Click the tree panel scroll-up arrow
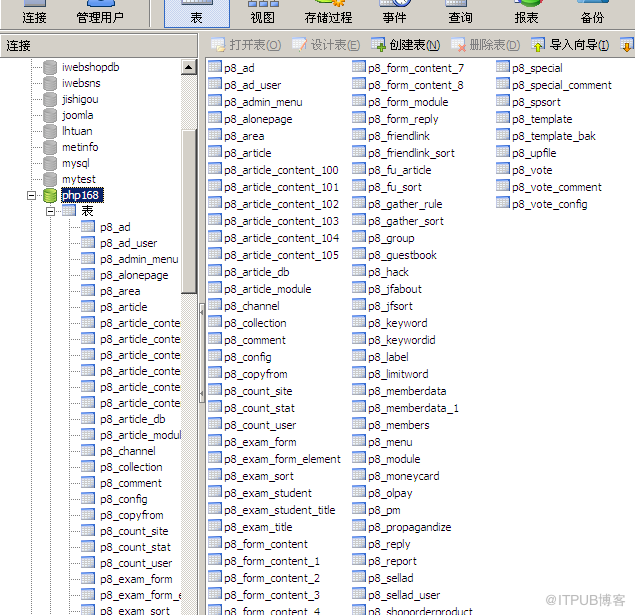Viewport: 635px width, 615px height. [x=189, y=67]
